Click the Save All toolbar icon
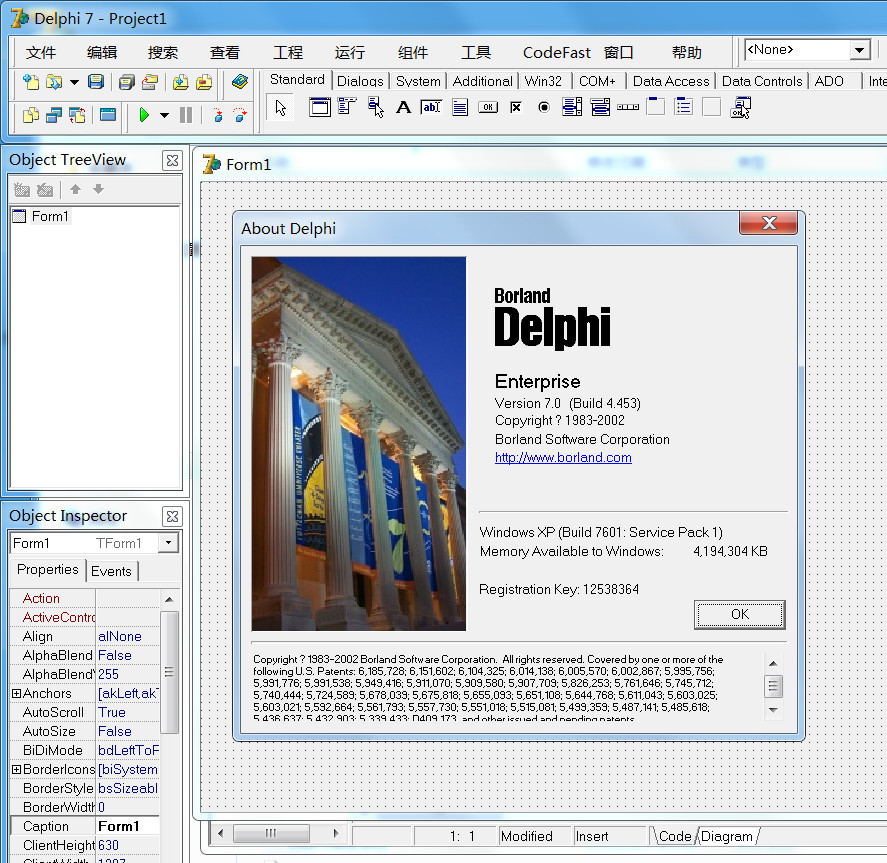The image size is (887, 863). pos(126,83)
